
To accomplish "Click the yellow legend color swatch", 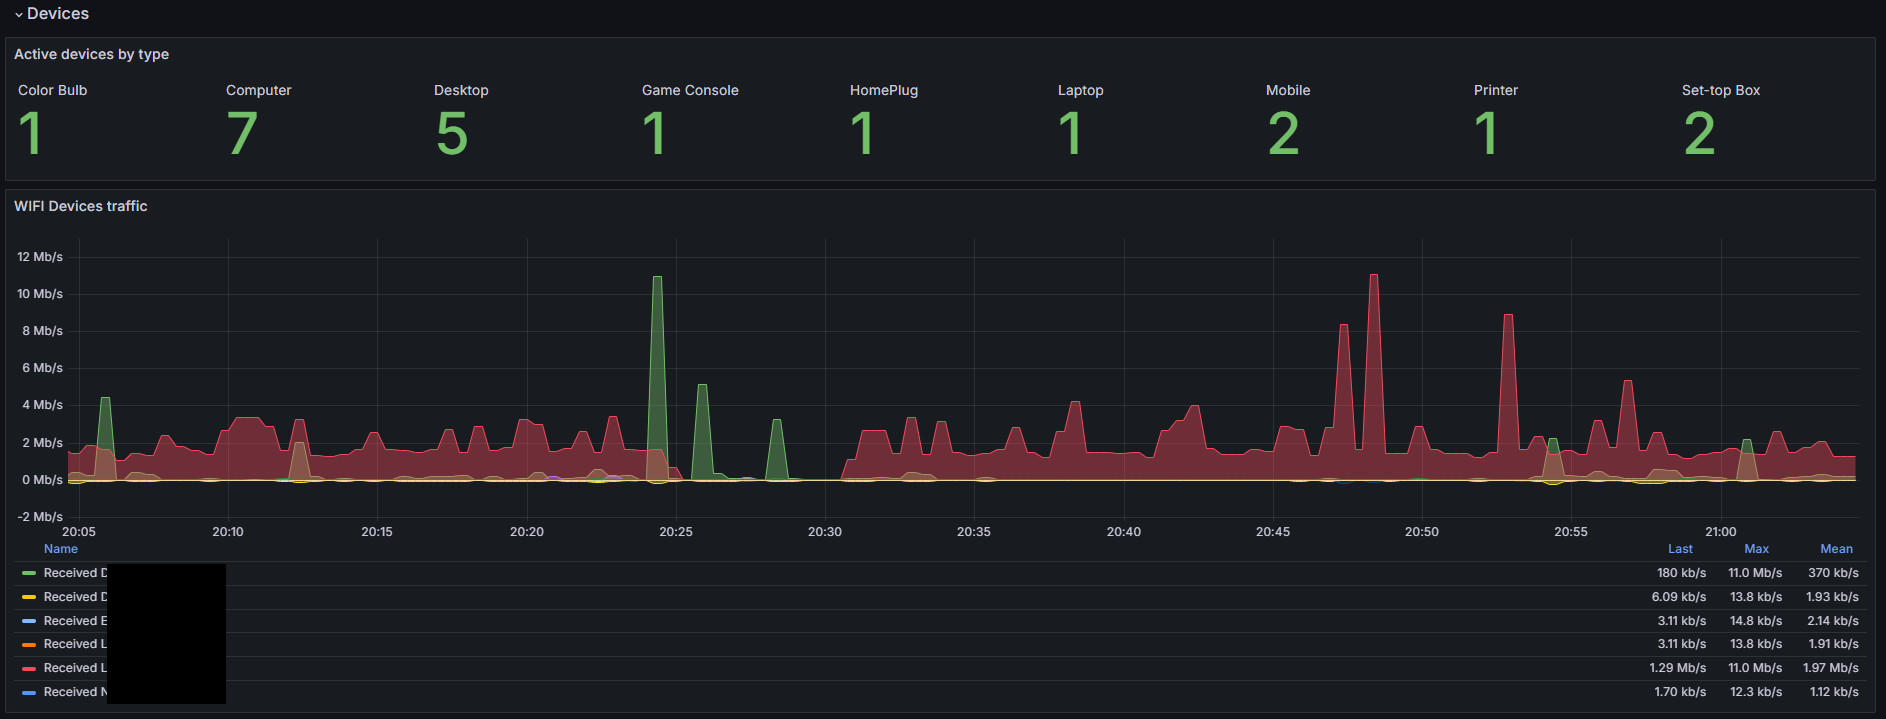I will click(x=29, y=597).
